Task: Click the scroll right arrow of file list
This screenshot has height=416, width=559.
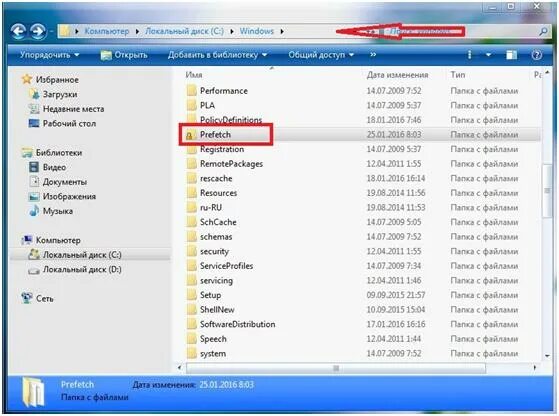Action: (535, 368)
